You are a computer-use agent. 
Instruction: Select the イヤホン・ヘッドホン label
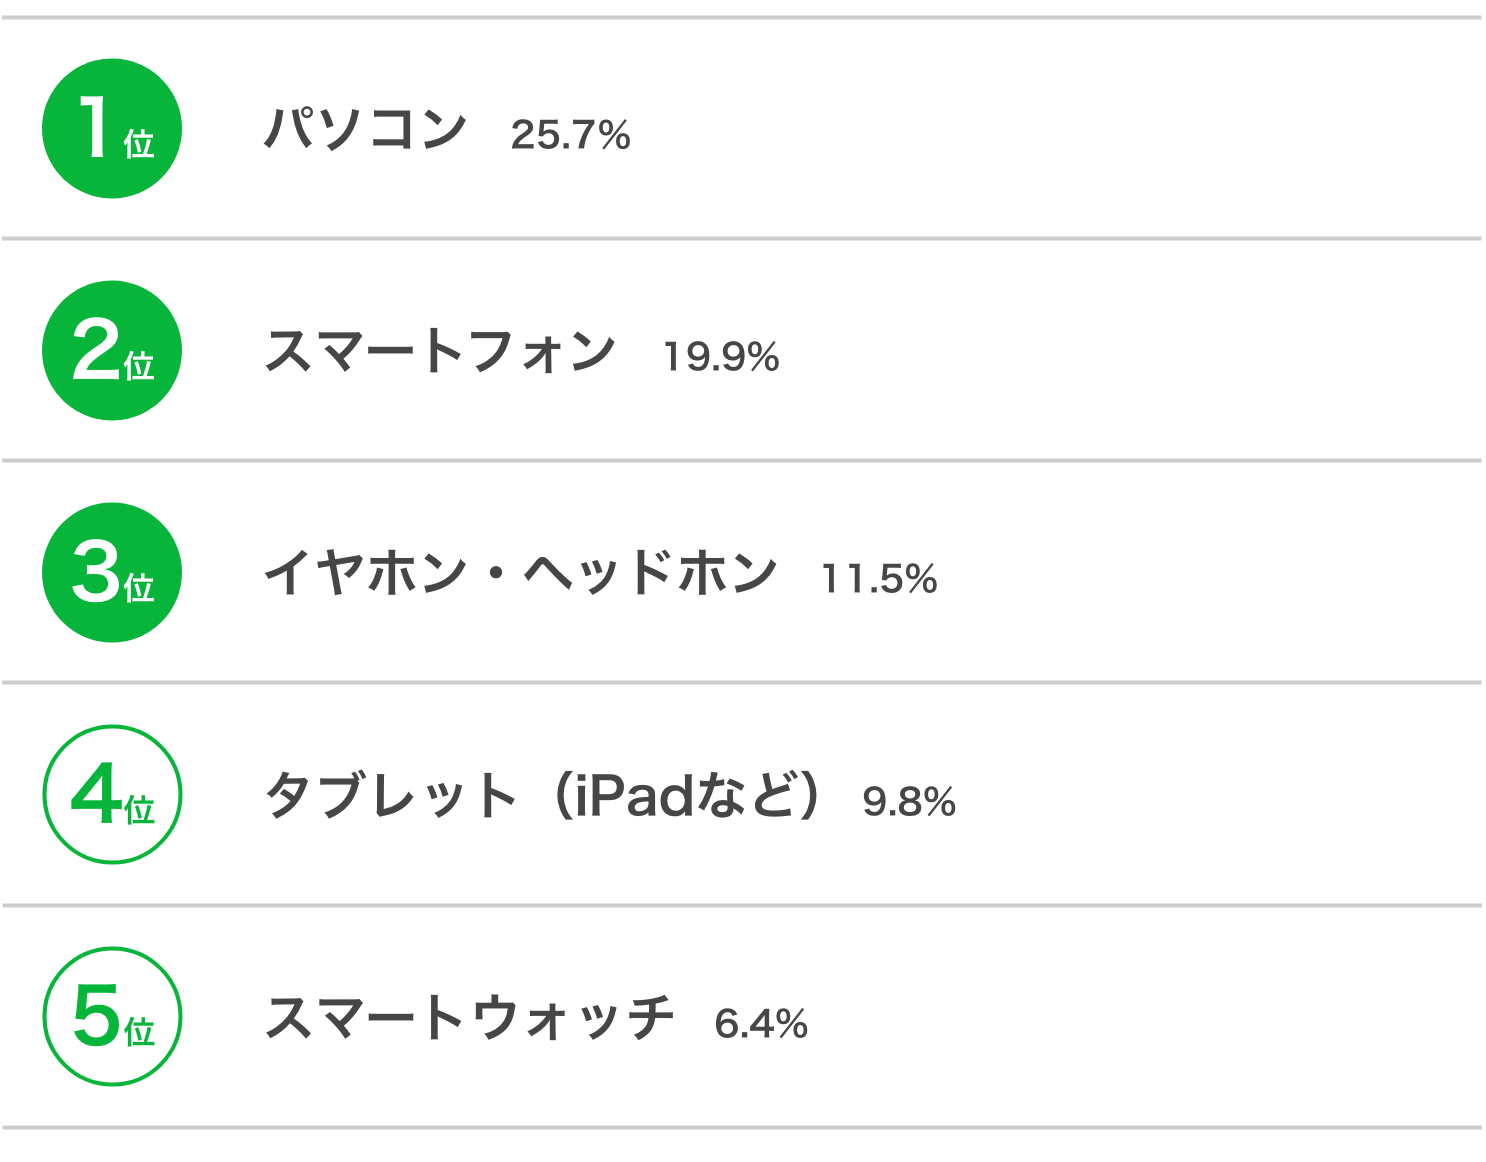521,574
